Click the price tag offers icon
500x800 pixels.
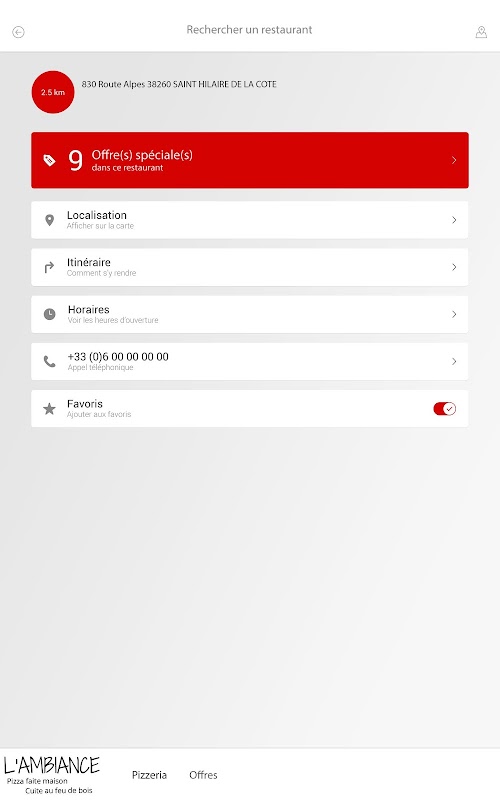click(x=49, y=160)
